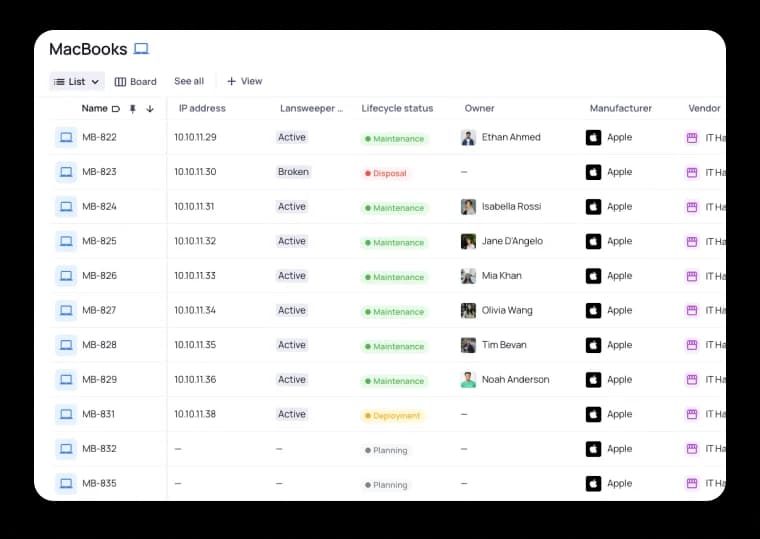The height and width of the screenshot is (539, 760).
Task: Select owner Tim Bevan
Action: (504, 345)
